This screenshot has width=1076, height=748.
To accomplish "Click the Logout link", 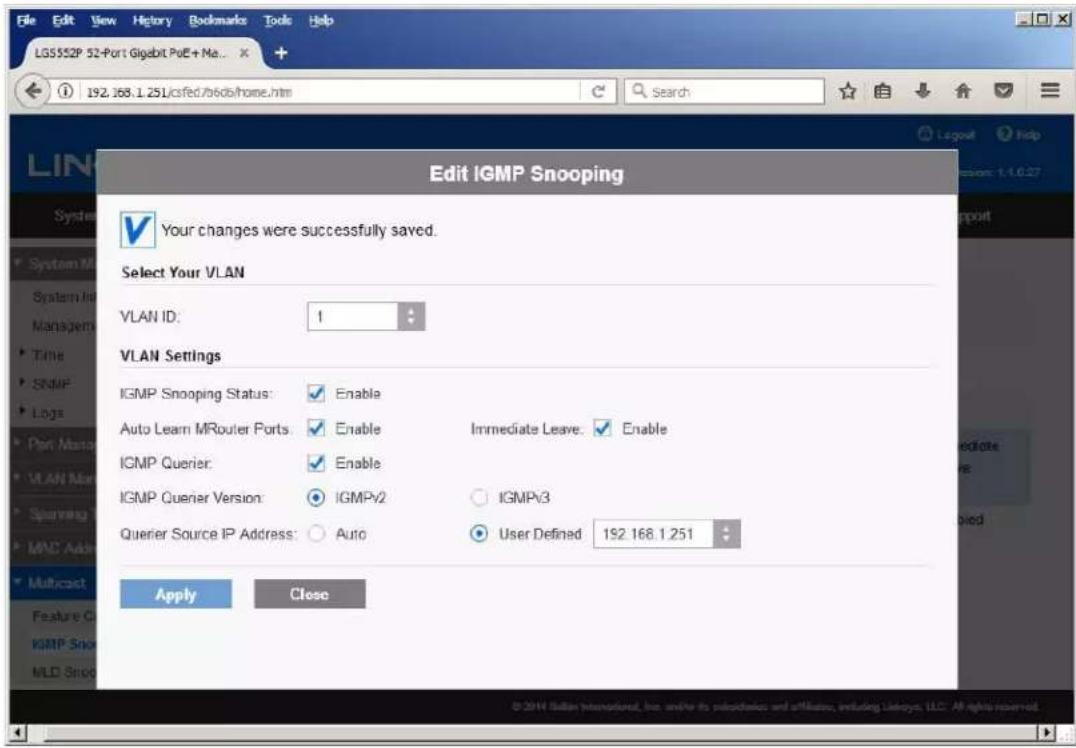I will point(948,136).
